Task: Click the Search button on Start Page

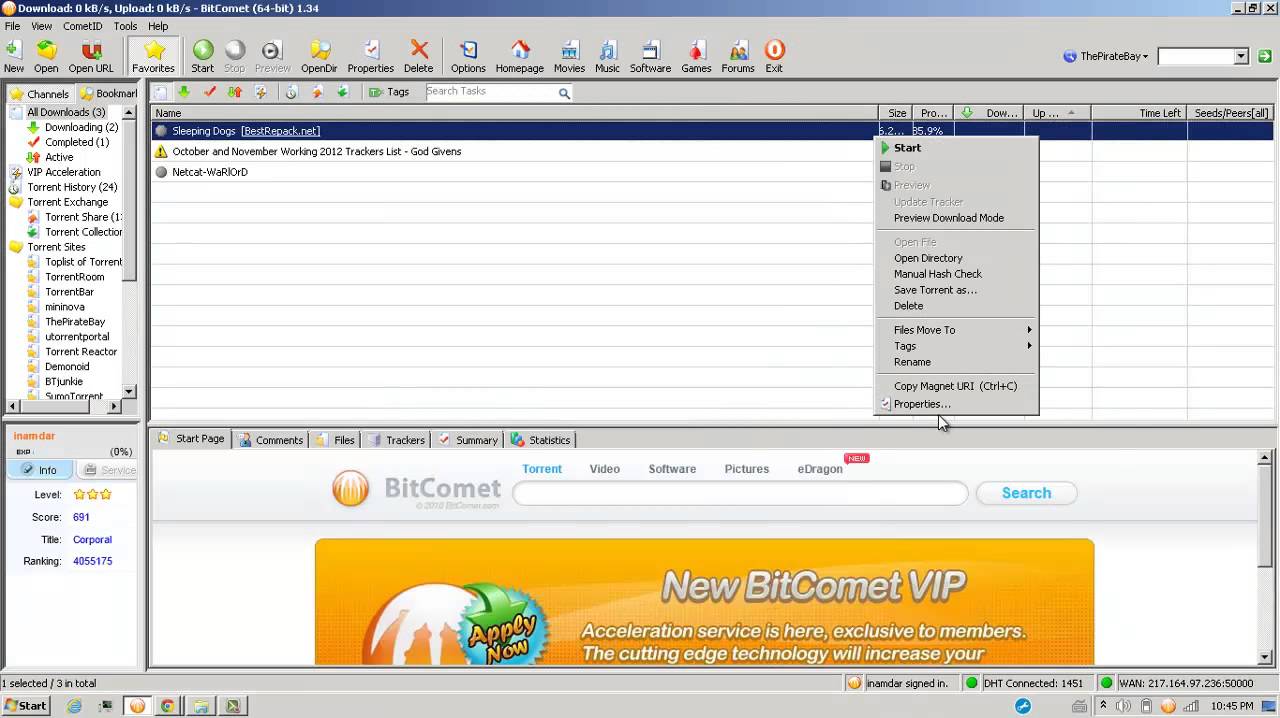Action: 1026,493
